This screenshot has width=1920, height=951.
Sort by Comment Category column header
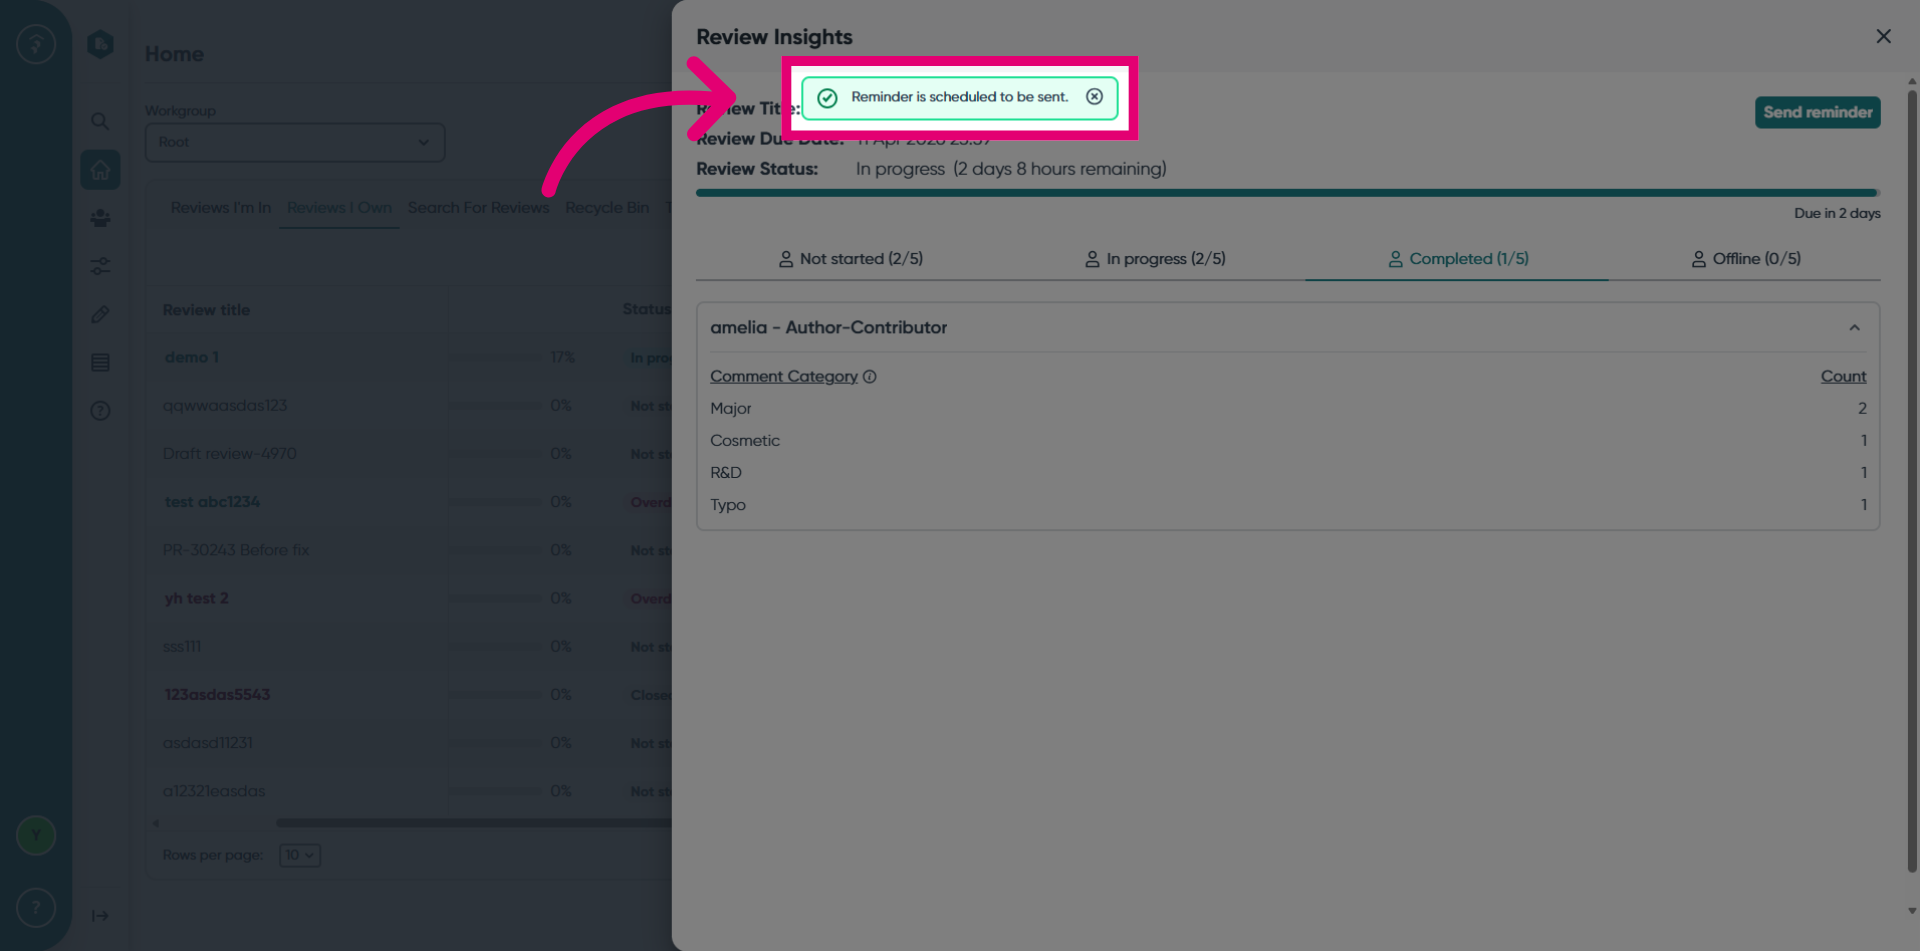(783, 377)
